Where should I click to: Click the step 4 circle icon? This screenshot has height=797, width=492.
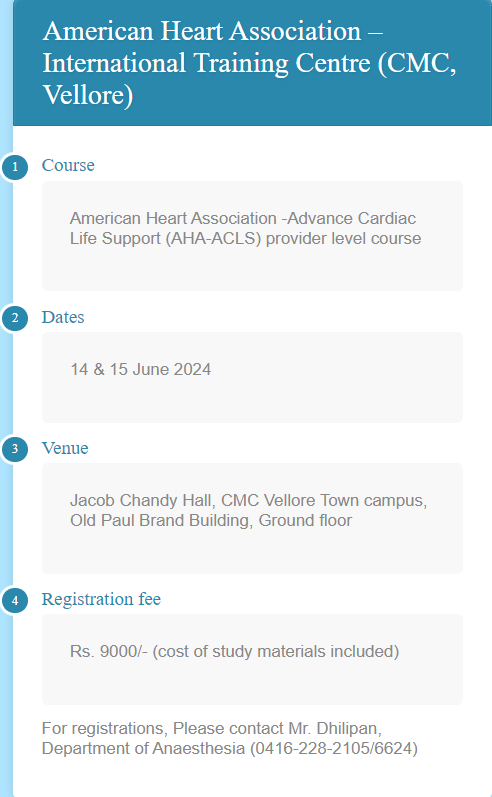(15, 600)
